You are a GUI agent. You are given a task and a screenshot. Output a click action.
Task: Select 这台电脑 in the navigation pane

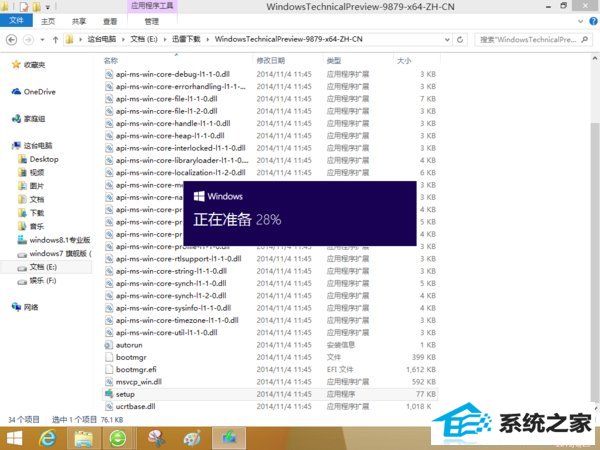[x=38, y=145]
